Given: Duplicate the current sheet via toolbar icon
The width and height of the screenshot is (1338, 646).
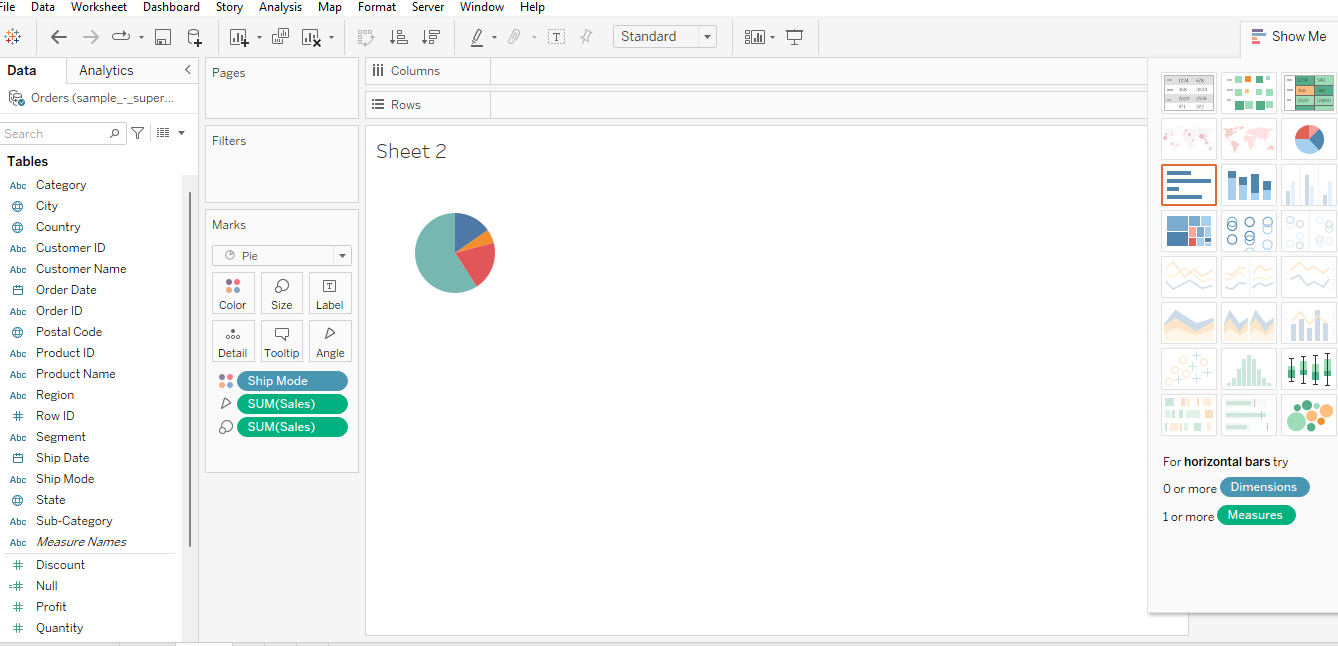Looking at the screenshot, I should tap(280, 36).
